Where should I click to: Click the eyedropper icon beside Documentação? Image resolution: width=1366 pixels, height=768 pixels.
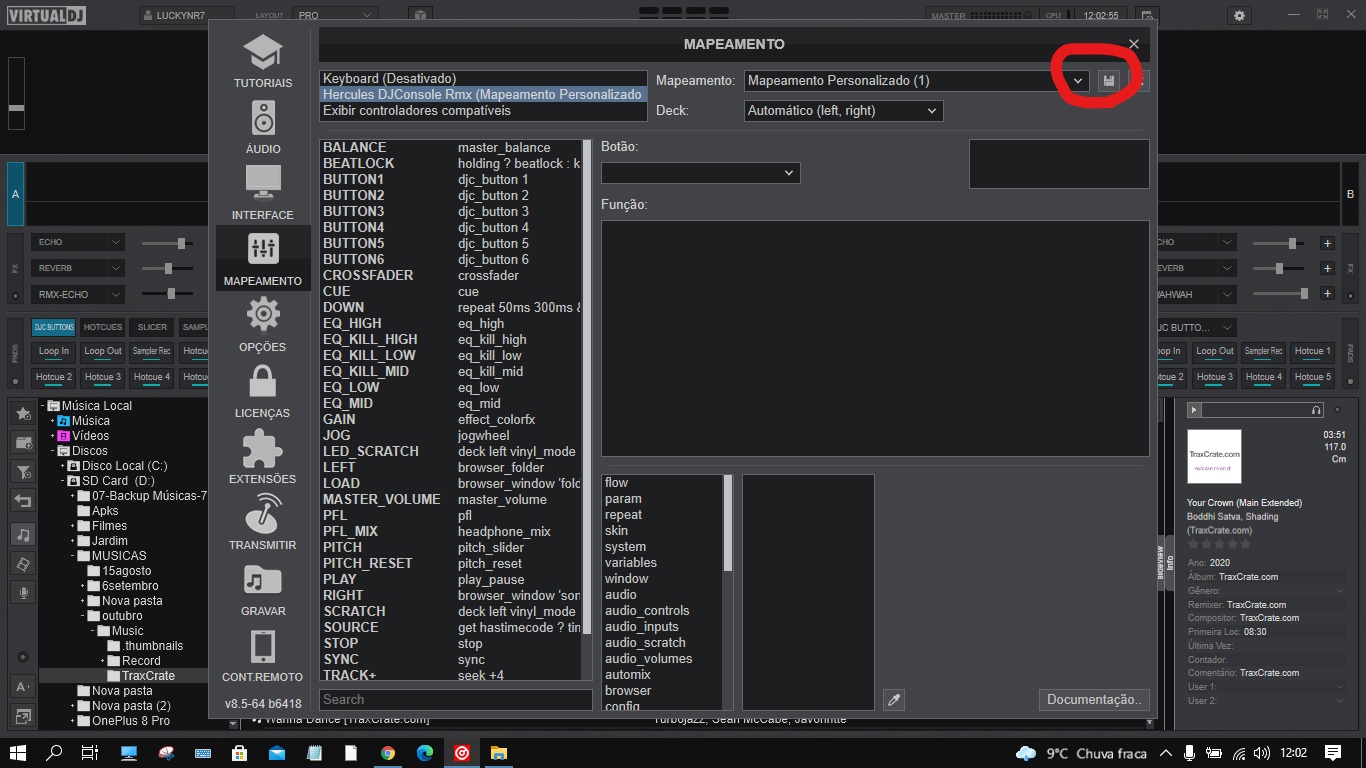pyautogui.click(x=894, y=700)
